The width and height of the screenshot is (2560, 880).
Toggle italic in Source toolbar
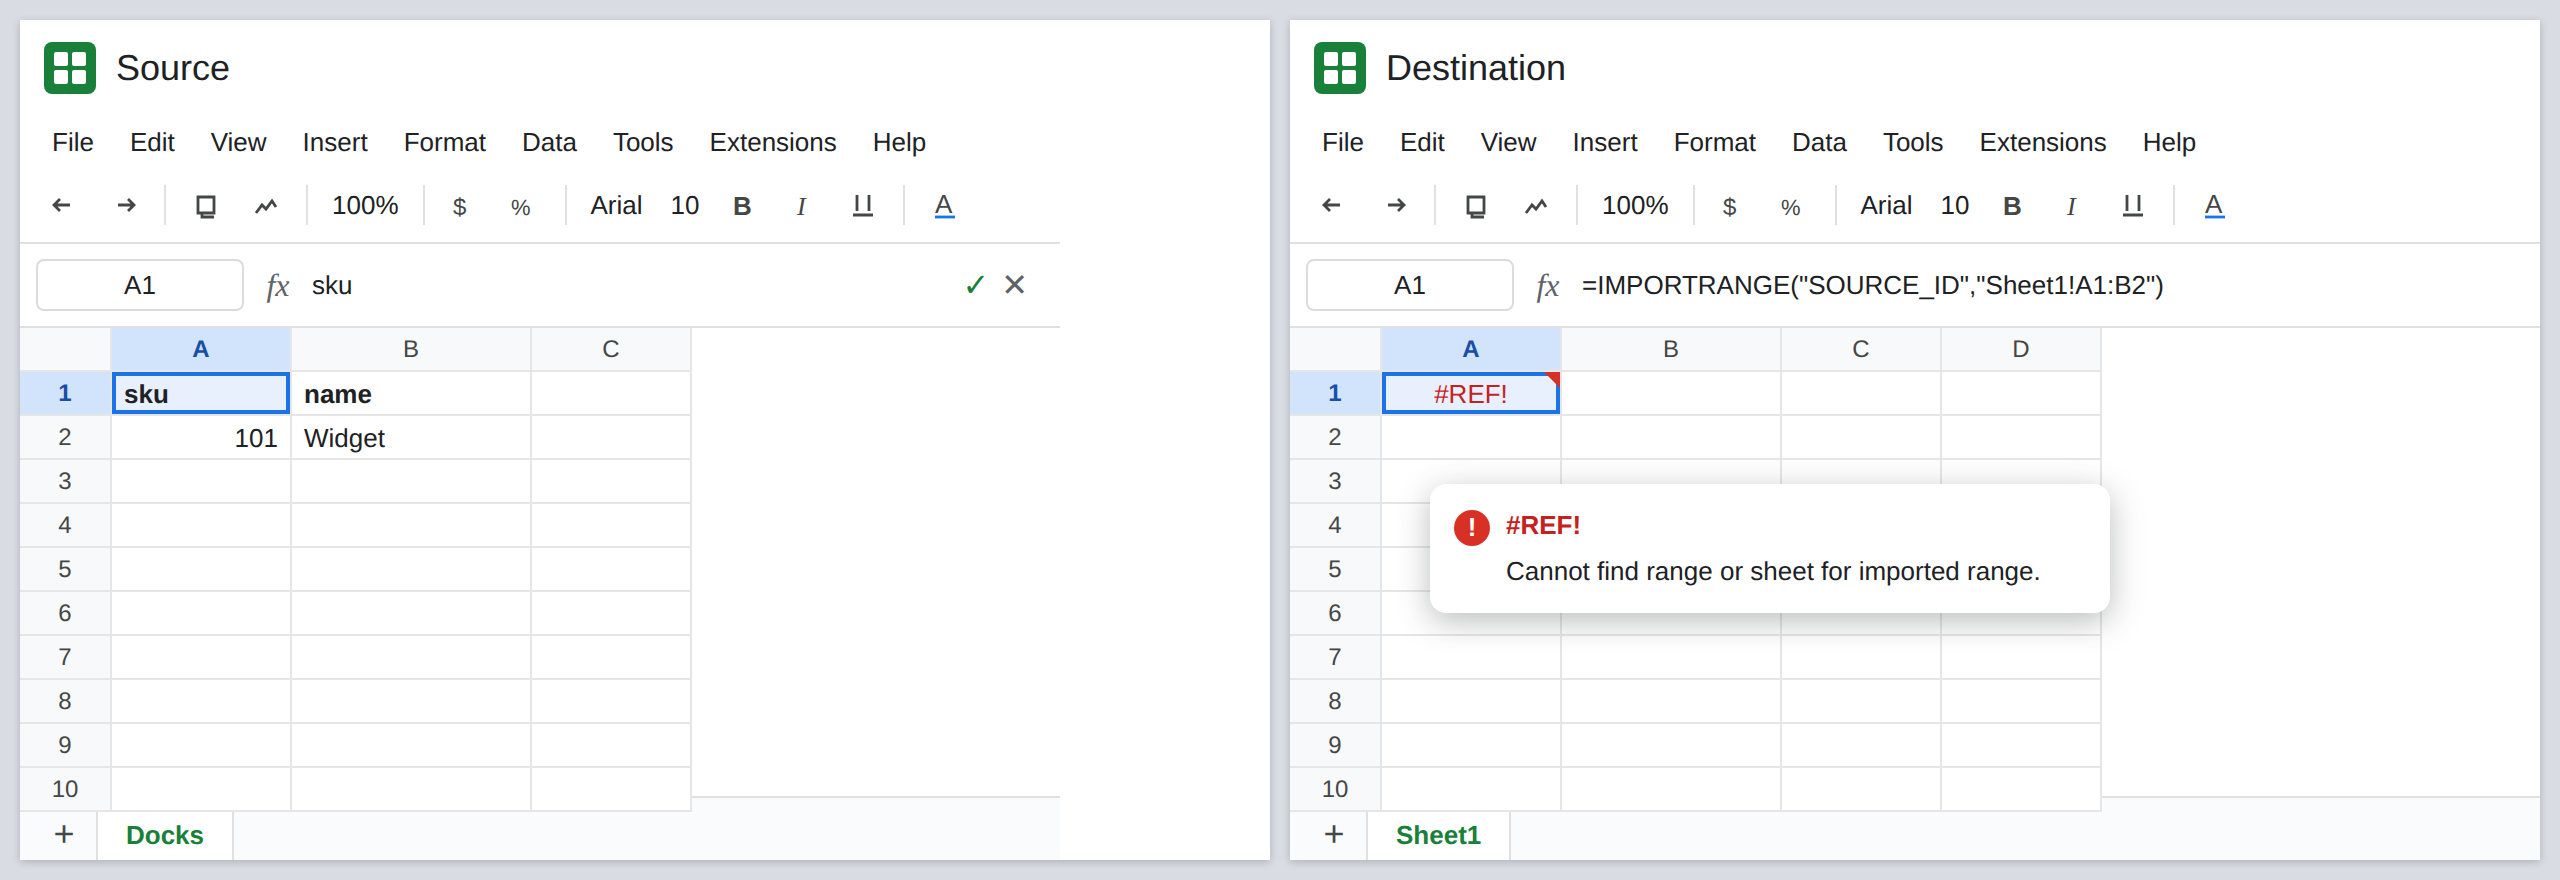[801, 206]
